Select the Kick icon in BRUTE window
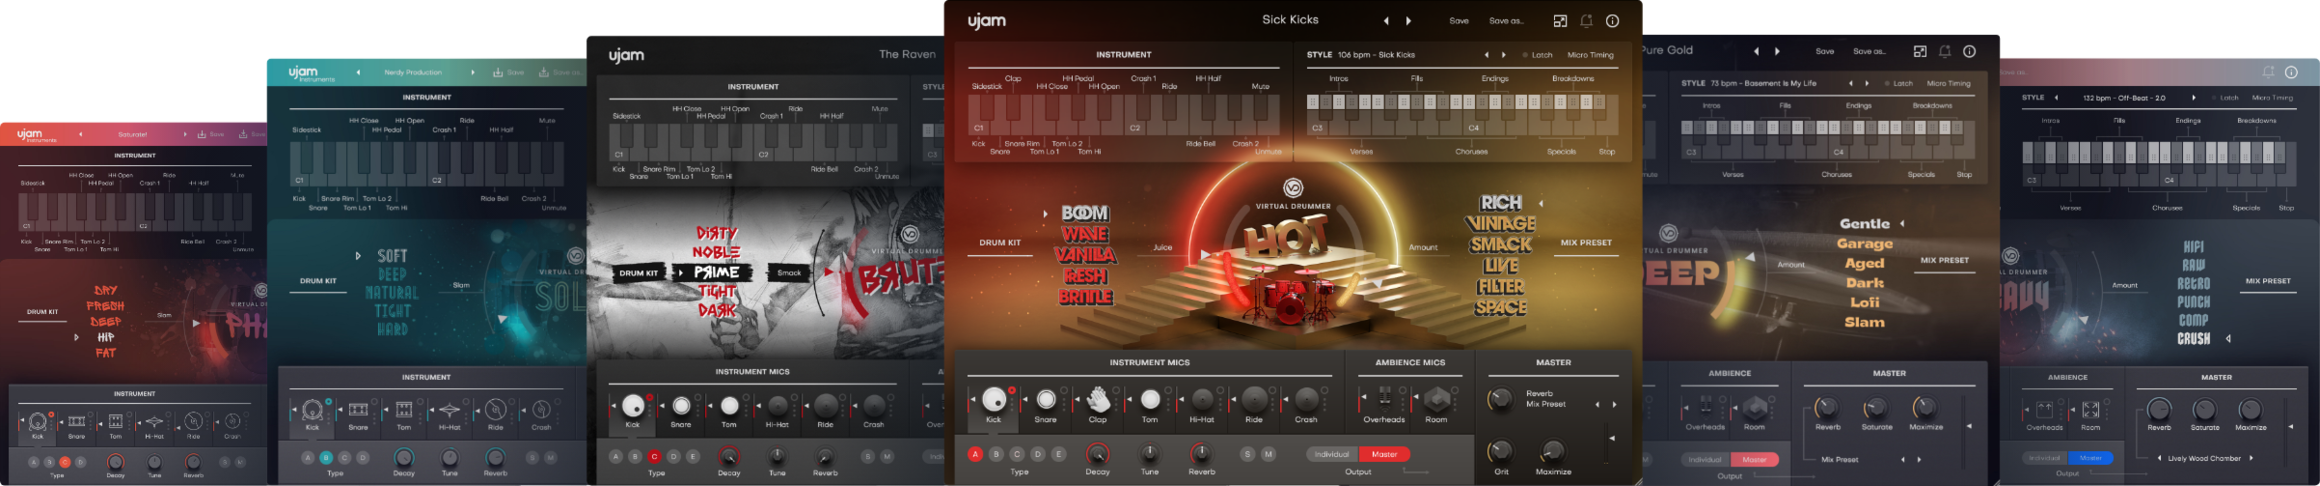The height and width of the screenshot is (486, 2320). pyautogui.click(x=633, y=406)
